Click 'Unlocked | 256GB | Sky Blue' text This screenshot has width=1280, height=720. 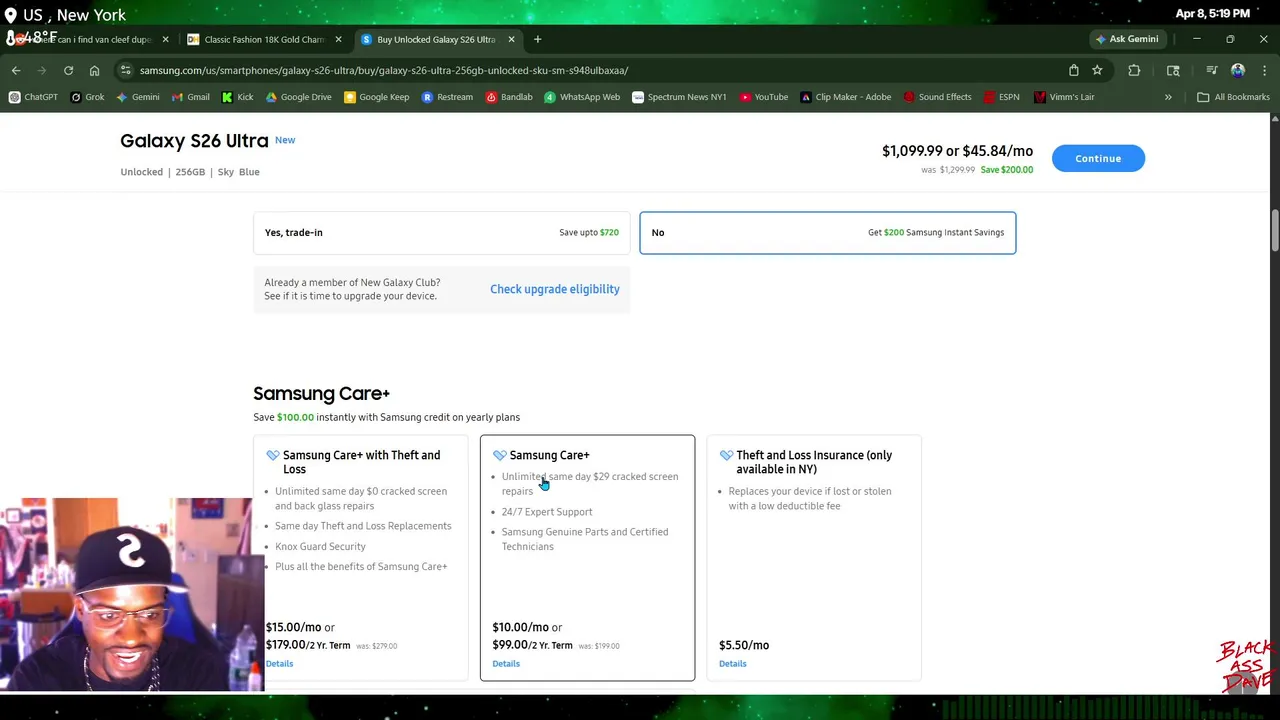190,172
